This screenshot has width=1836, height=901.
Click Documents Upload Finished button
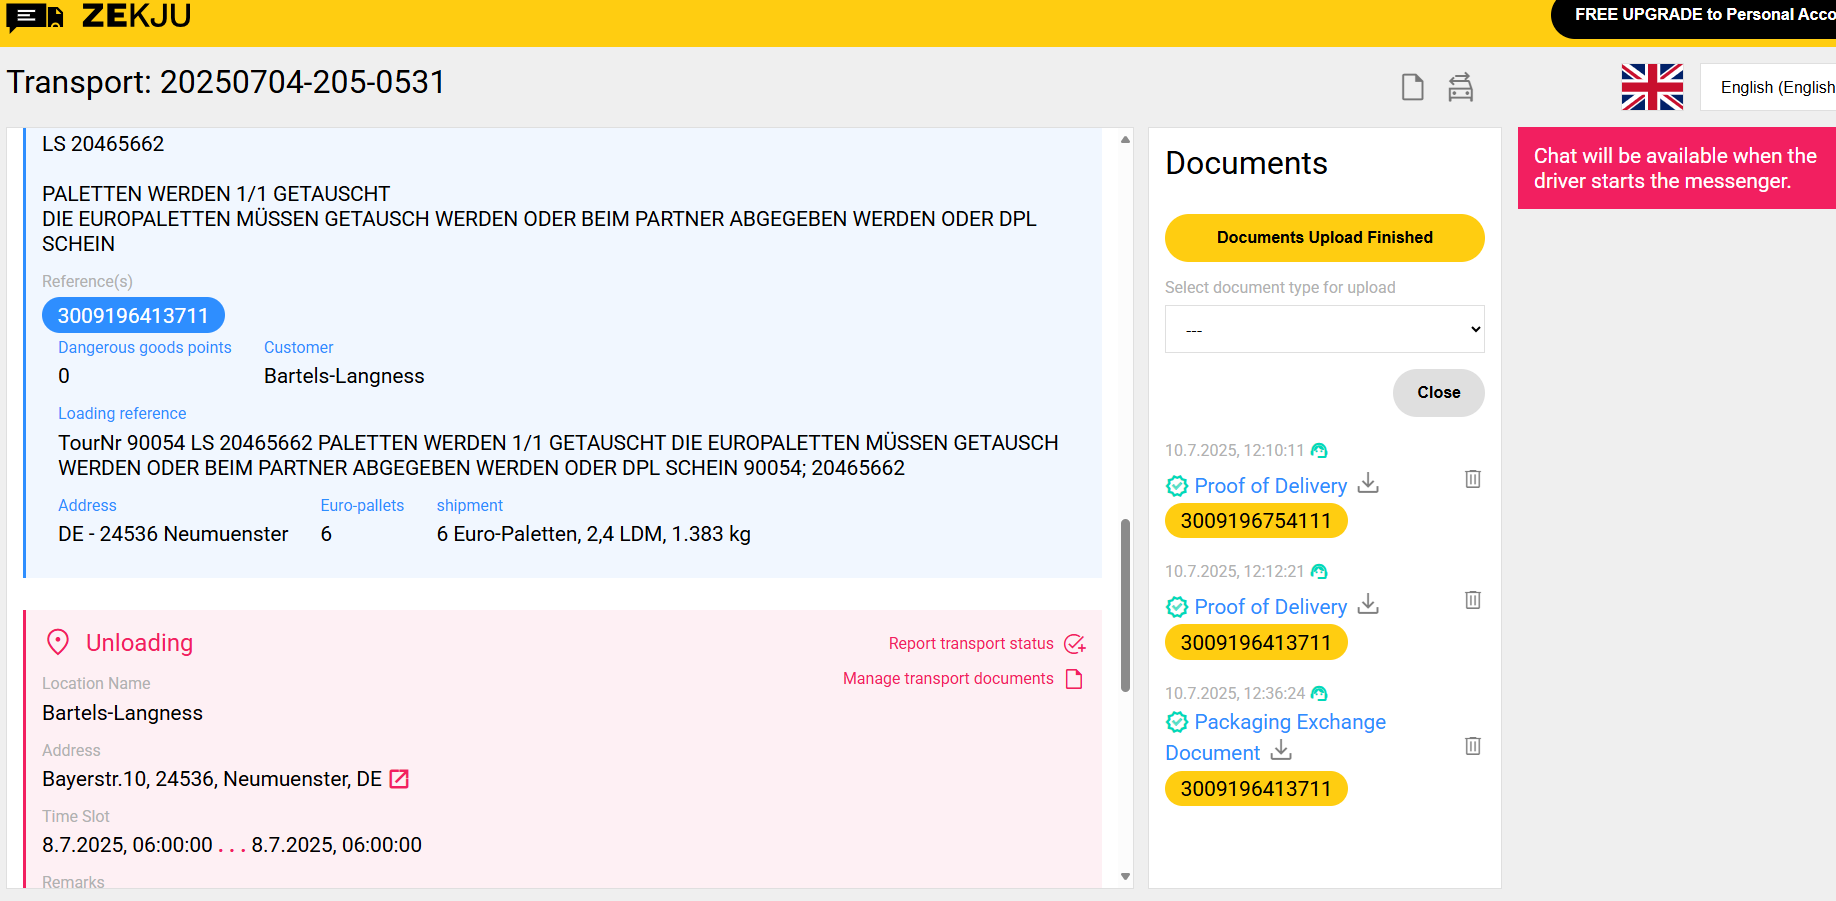pos(1324,238)
